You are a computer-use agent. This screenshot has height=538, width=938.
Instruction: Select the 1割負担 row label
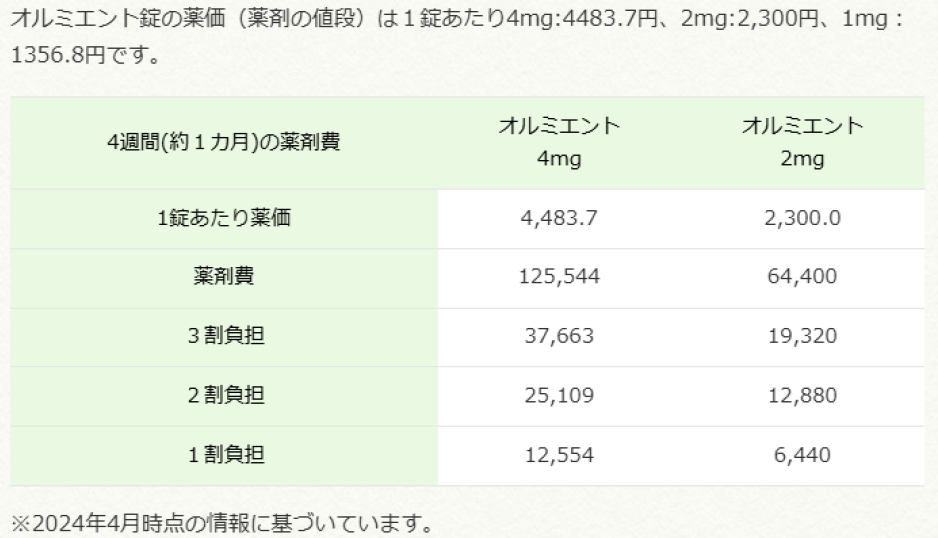point(224,455)
